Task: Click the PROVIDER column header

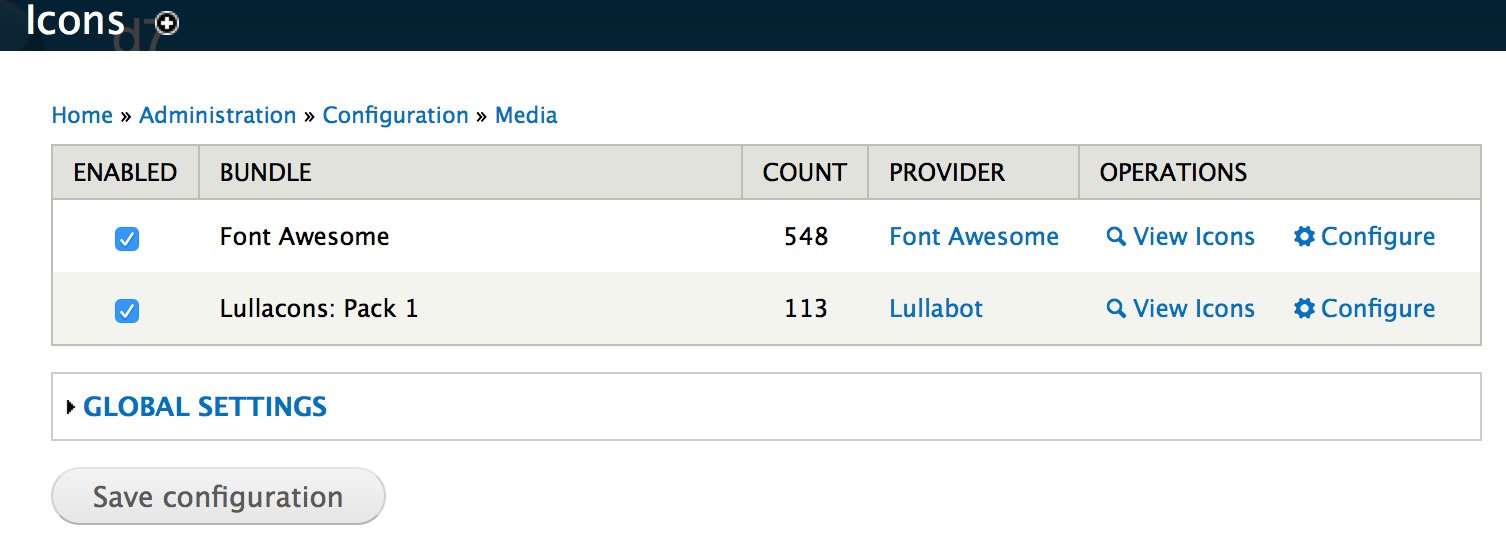Action: 947,172
